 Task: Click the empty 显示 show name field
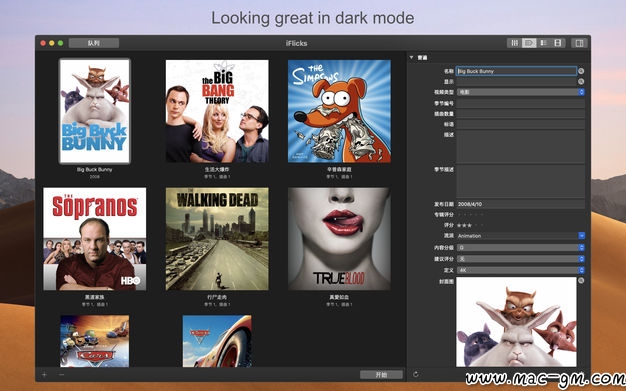(x=516, y=81)
